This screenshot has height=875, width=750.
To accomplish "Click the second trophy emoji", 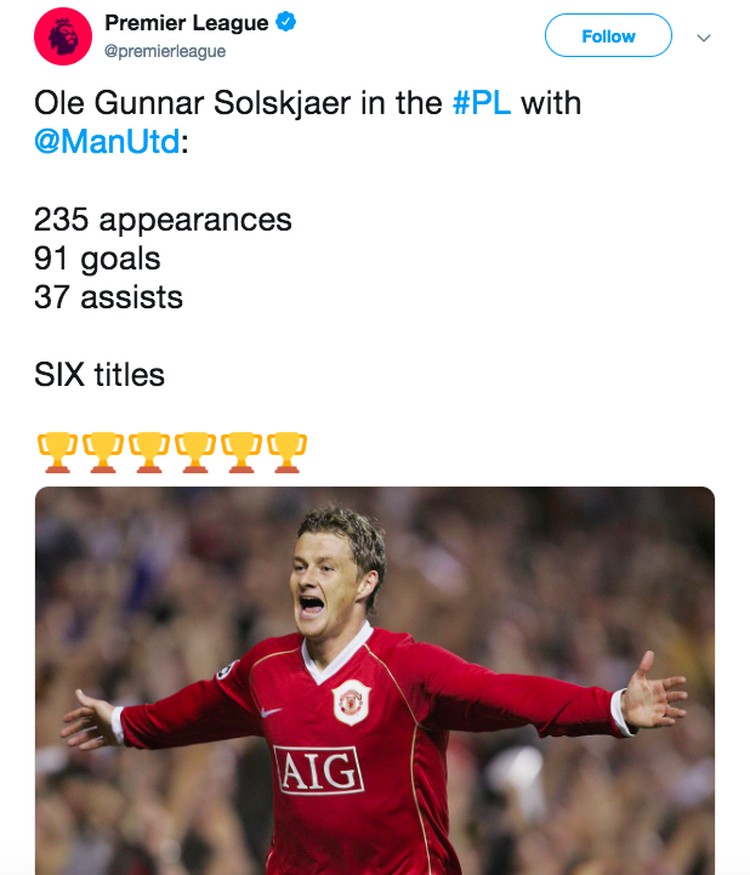I will [103, 453].
